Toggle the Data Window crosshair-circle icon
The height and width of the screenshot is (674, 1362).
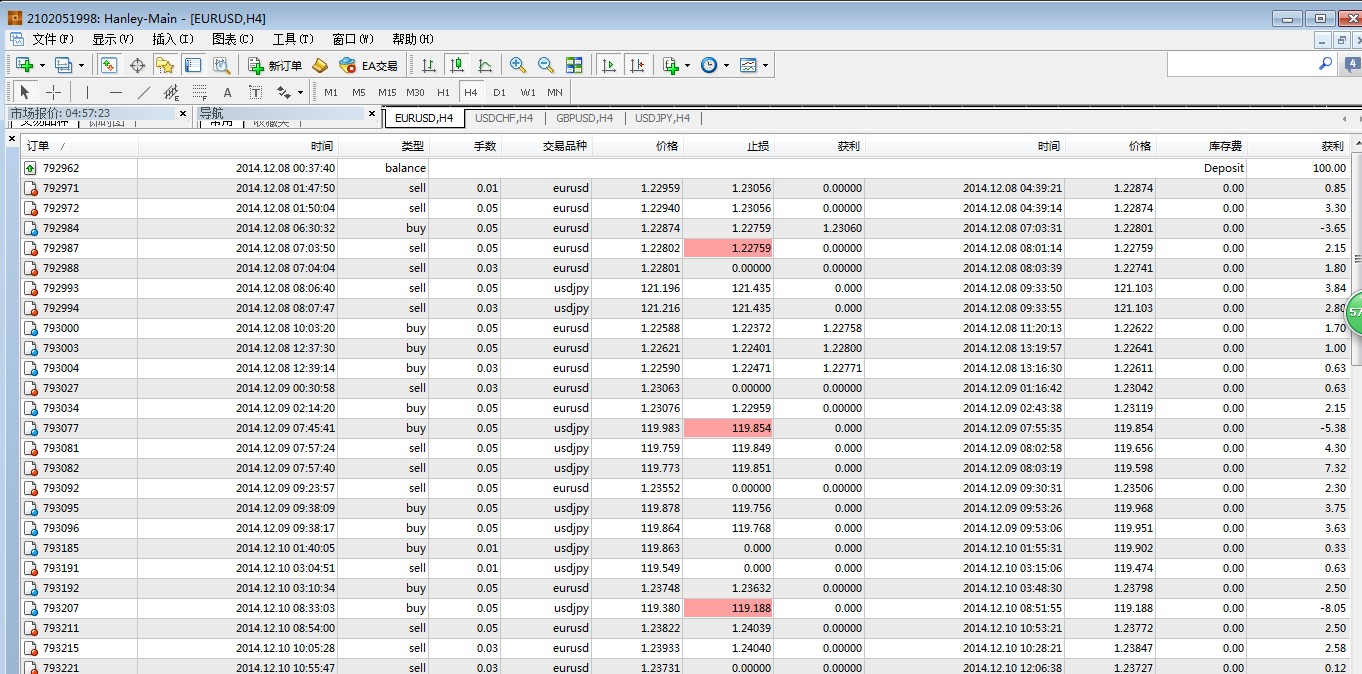click(x=137, y=65)
